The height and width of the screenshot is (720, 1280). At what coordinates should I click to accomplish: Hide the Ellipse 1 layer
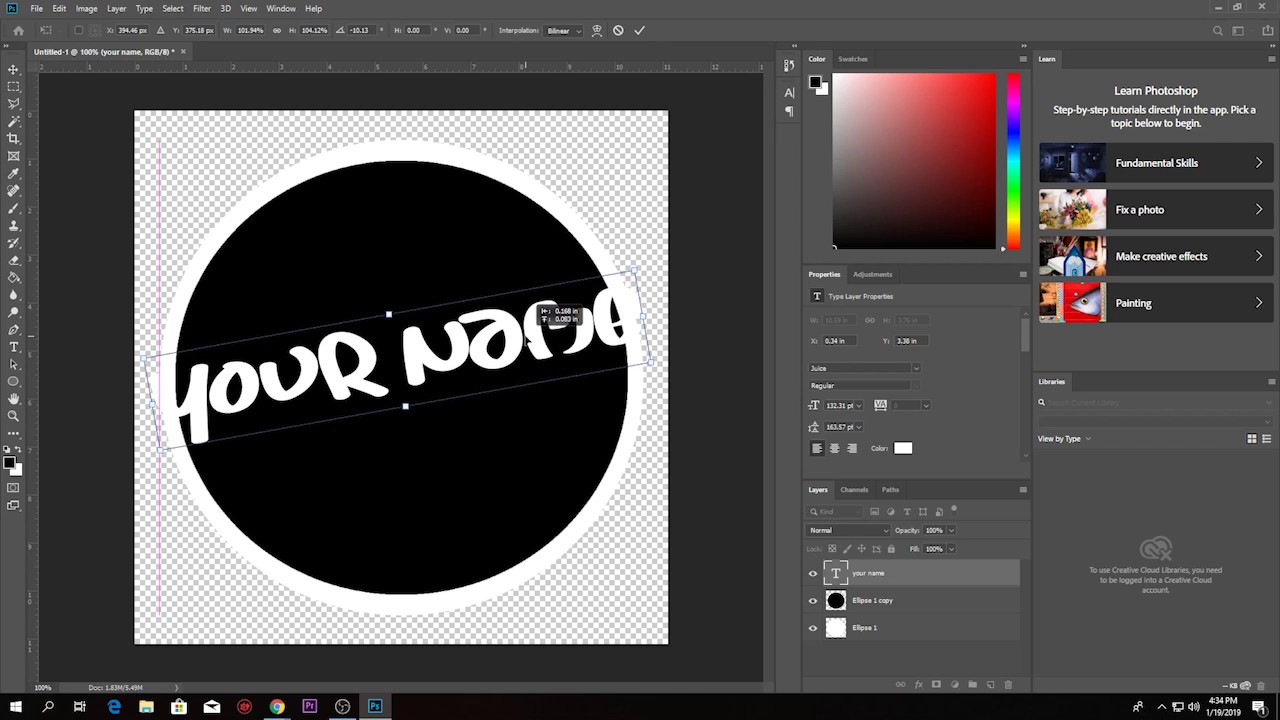click(x=812, y=628)
